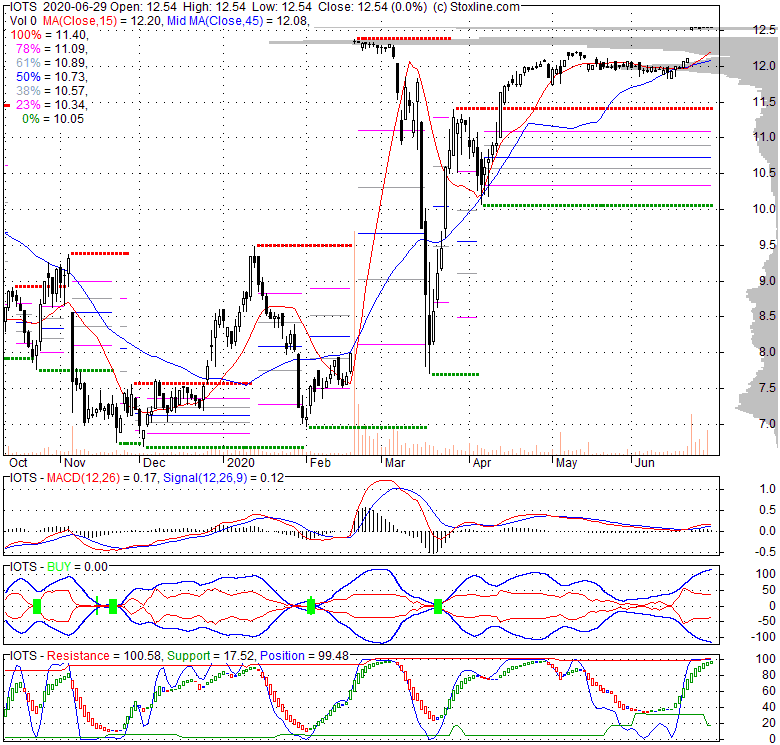
Task: Click the 23% = 10.34 retracement level
Action: click(52, 104)
